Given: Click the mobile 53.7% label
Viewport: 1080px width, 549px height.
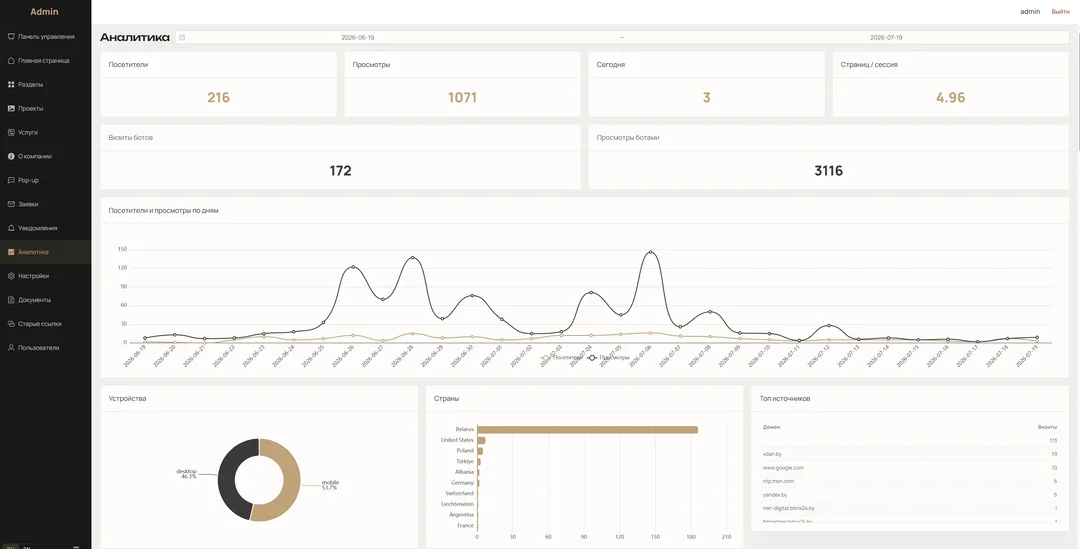Looking at the screenshot, I should coord(330,485).
